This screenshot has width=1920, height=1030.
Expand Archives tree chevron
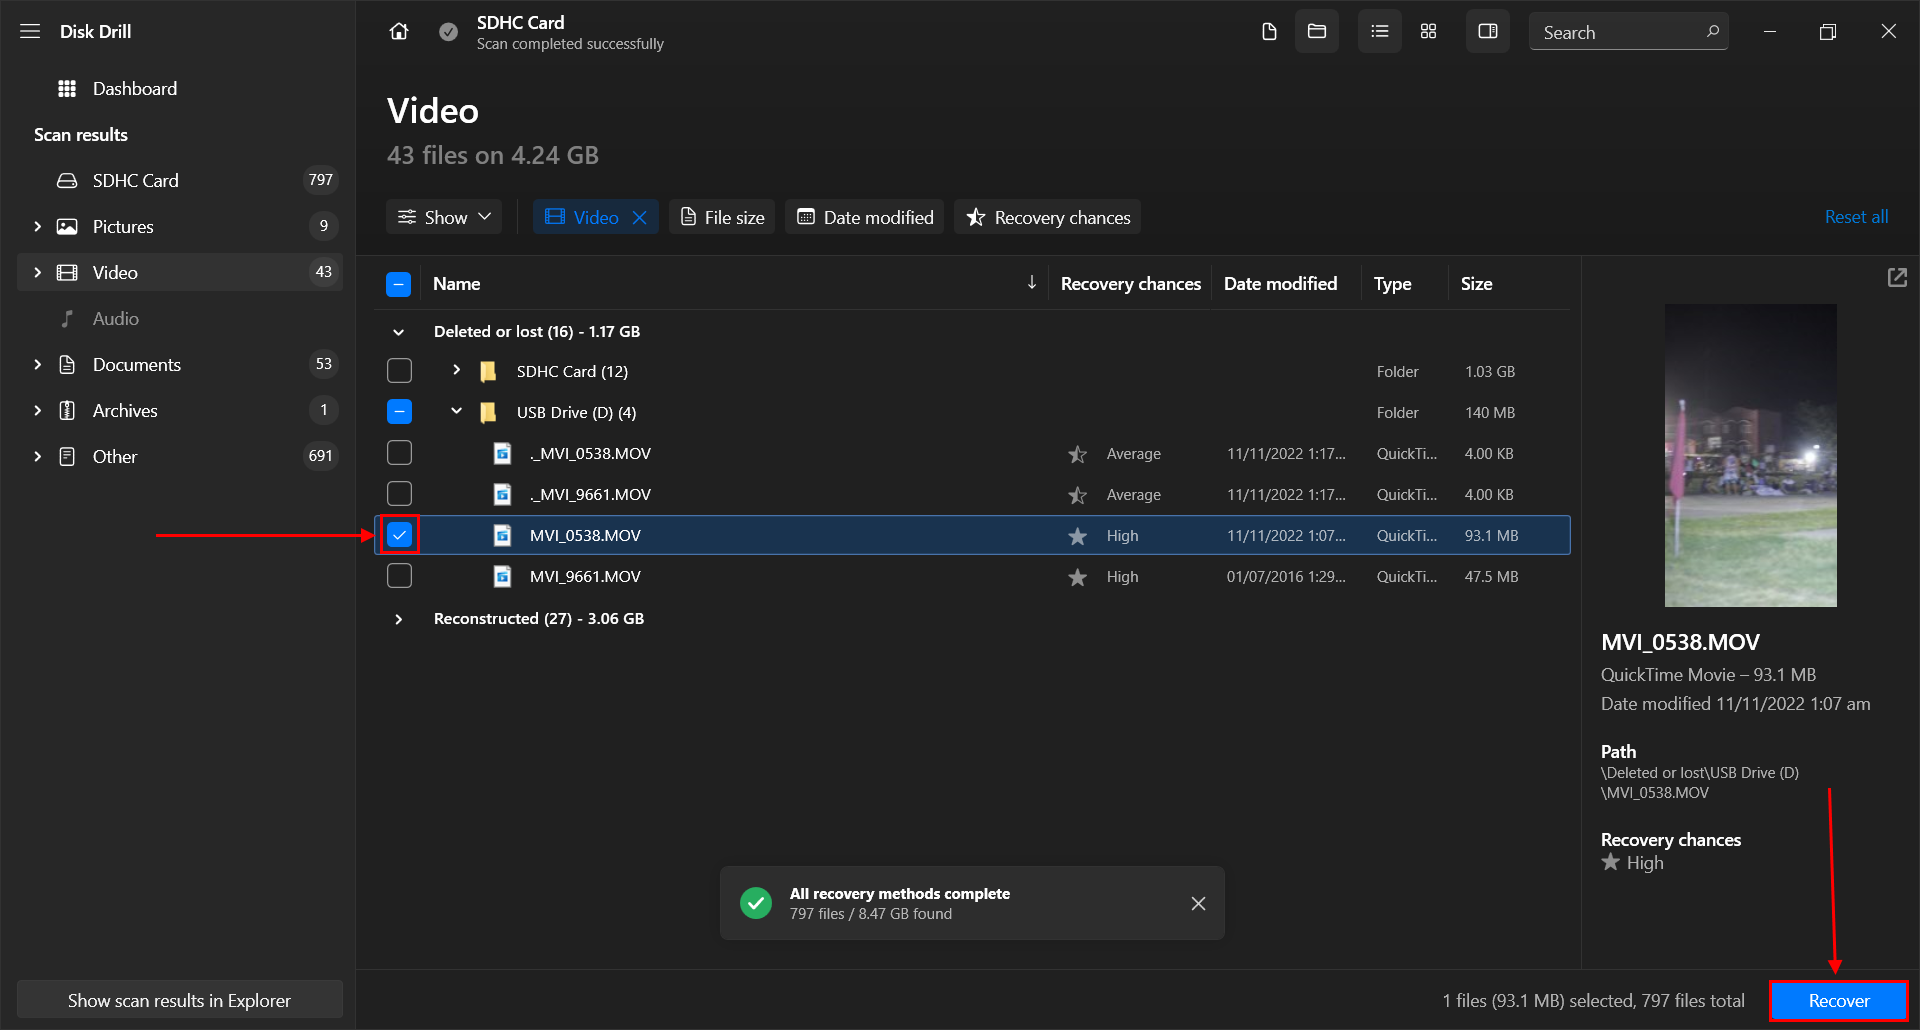point(37,411)
